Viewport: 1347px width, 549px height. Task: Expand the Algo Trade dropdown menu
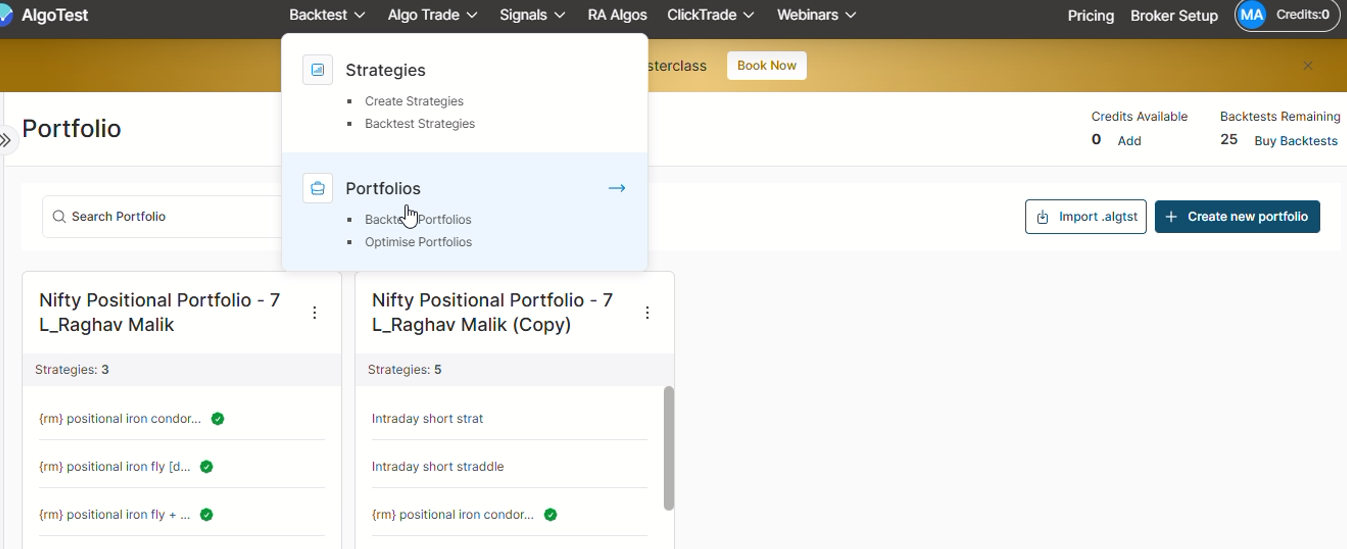[432, 15]
